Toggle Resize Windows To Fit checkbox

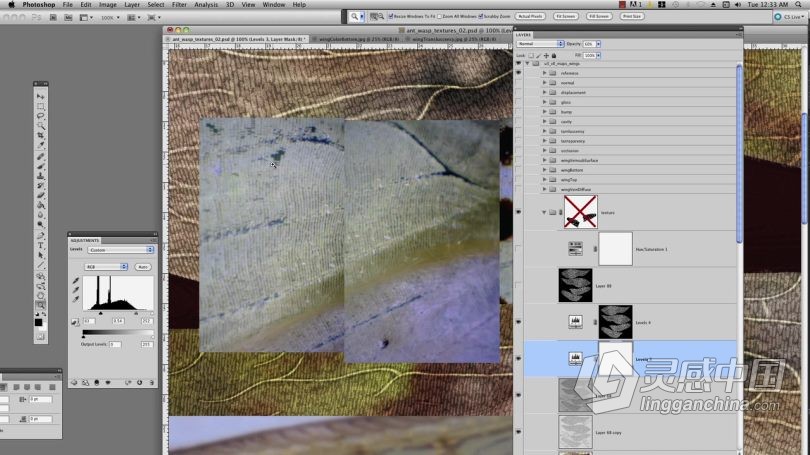(391, 17)
